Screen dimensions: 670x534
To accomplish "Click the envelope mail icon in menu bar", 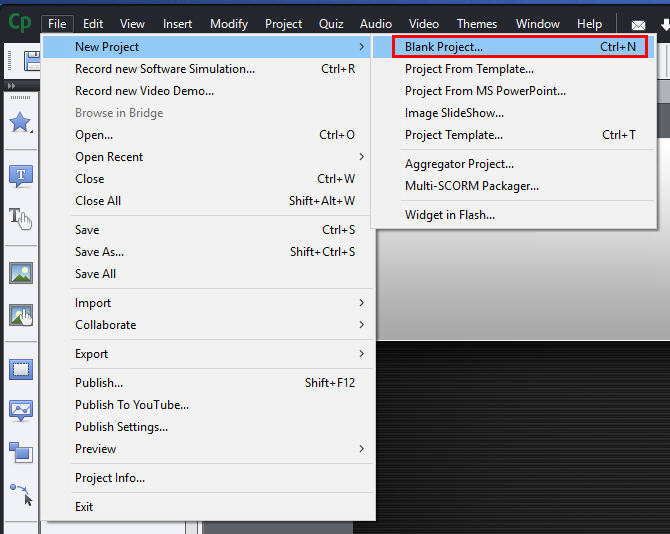I will pyautogui.click(x=638, y=25).
